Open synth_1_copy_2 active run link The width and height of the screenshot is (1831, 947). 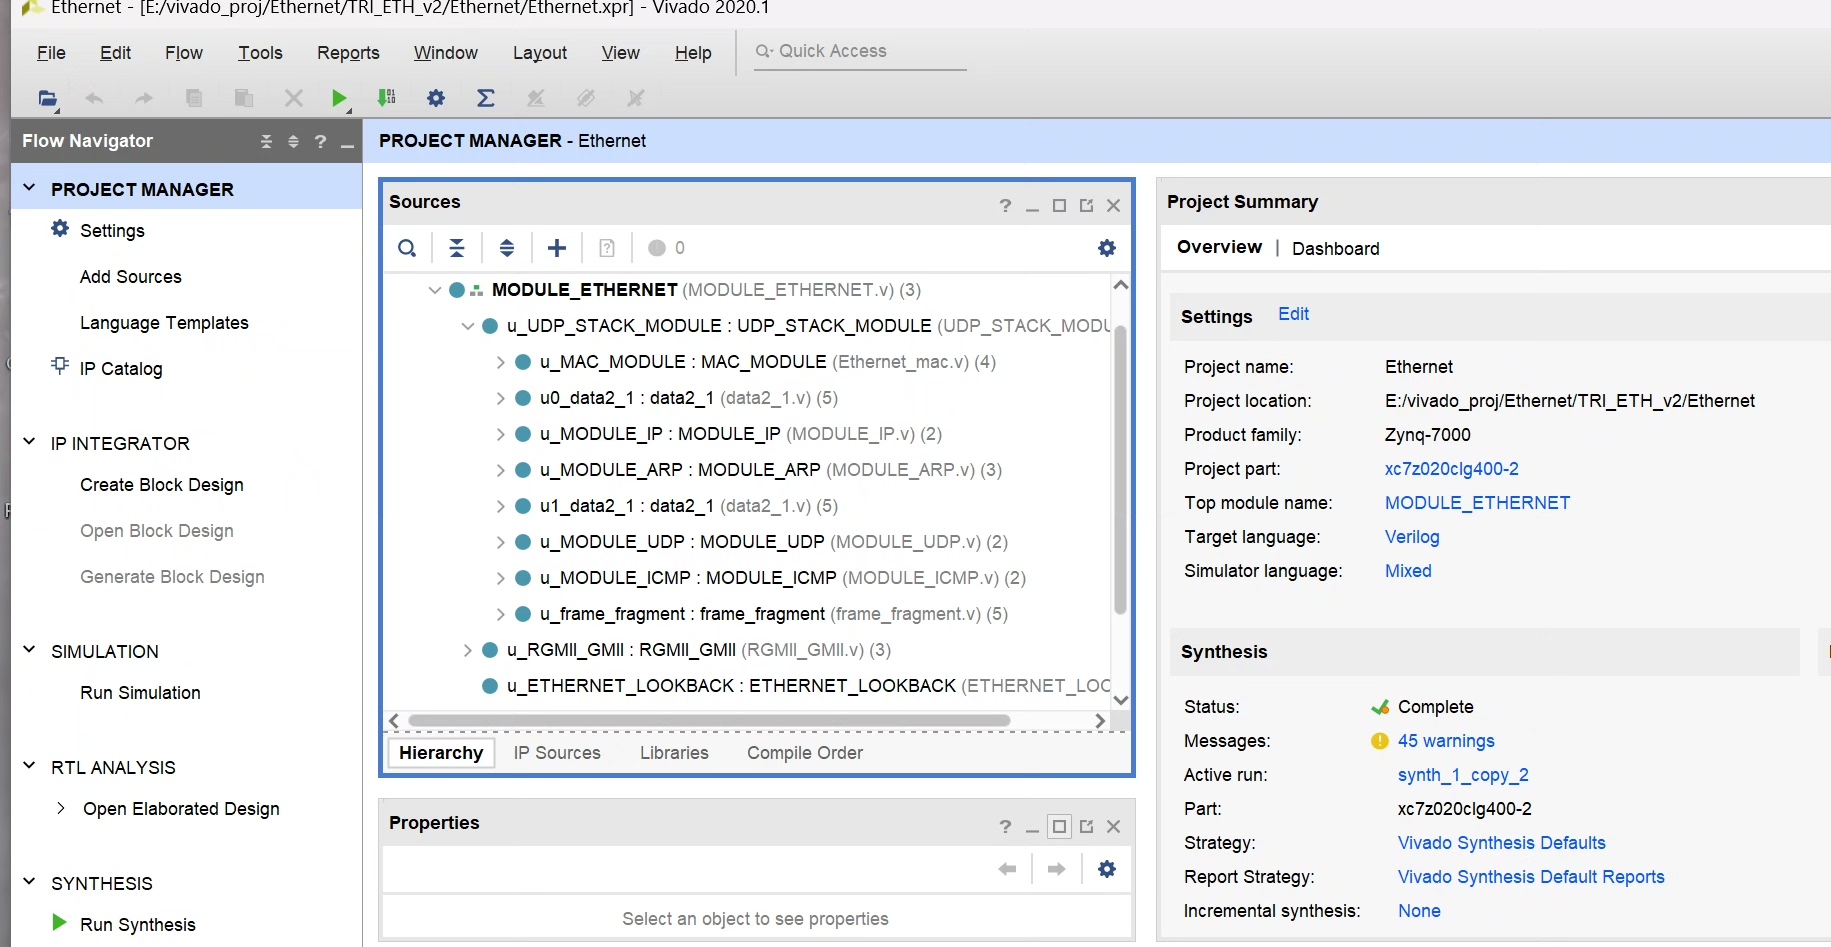pos(1463,775)
